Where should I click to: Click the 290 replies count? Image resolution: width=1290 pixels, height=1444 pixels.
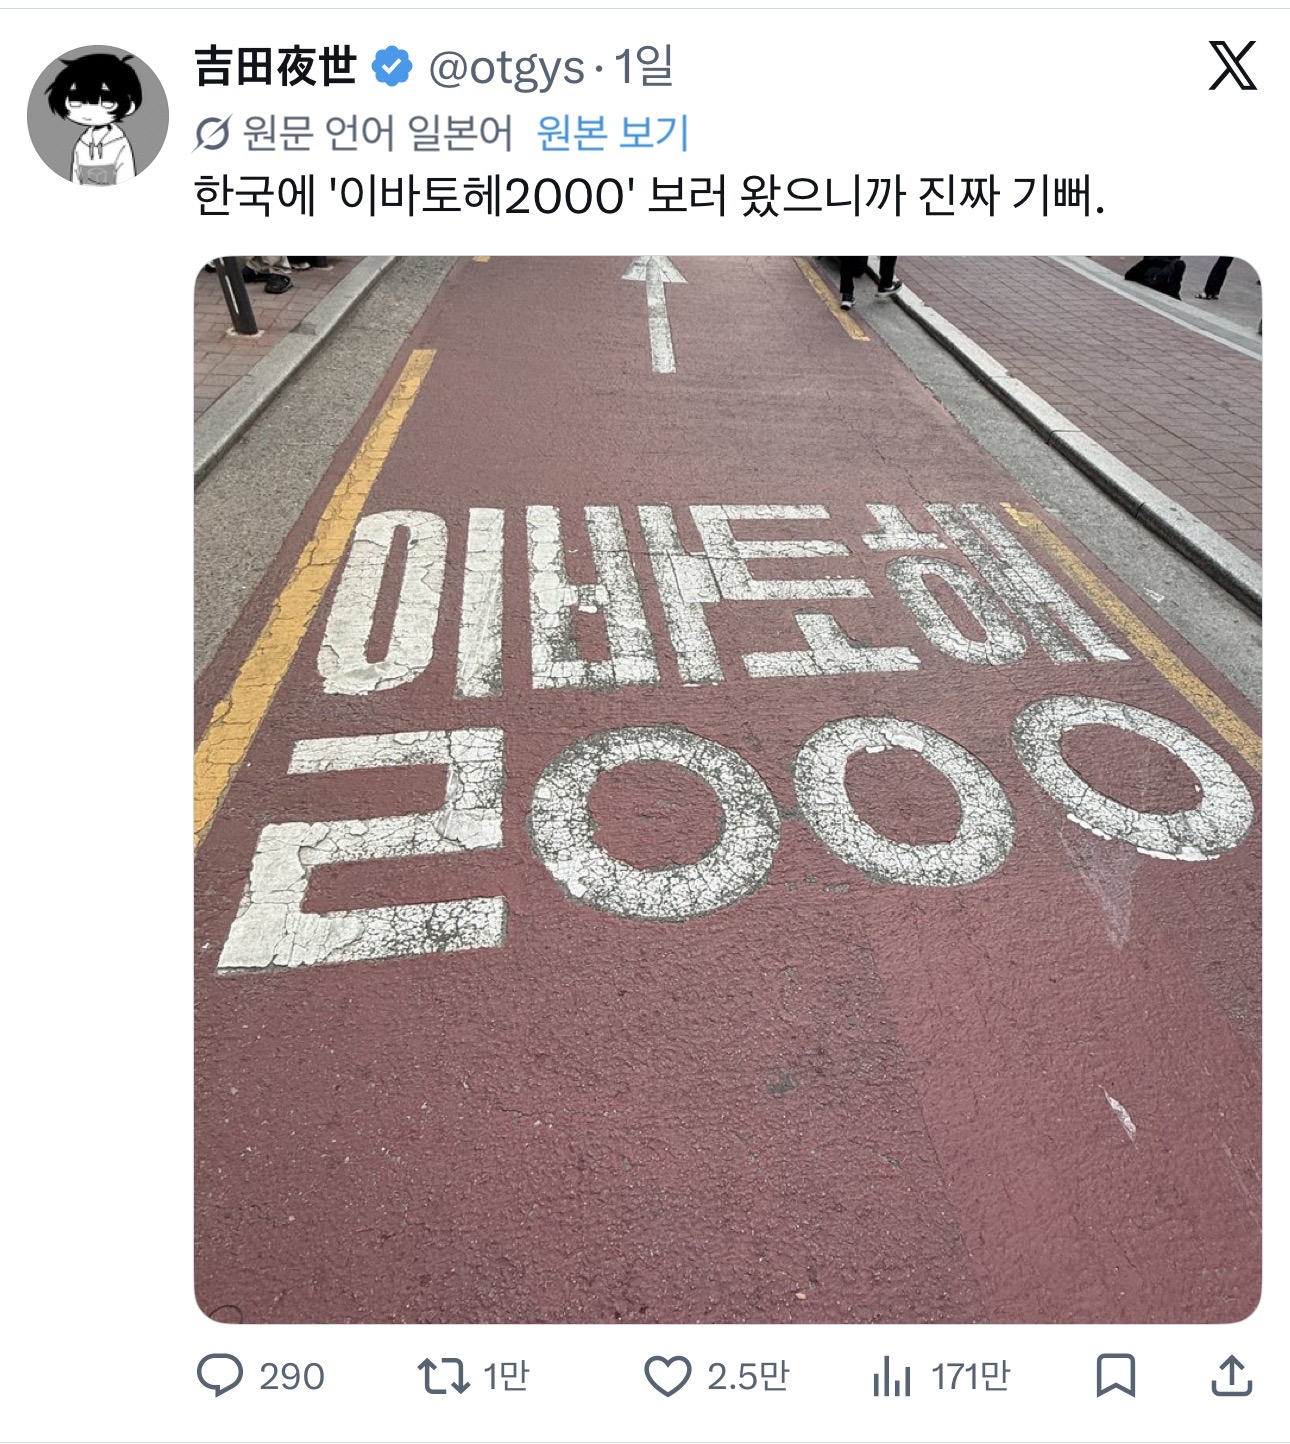pyautogui.click(x=292, y=1377)
